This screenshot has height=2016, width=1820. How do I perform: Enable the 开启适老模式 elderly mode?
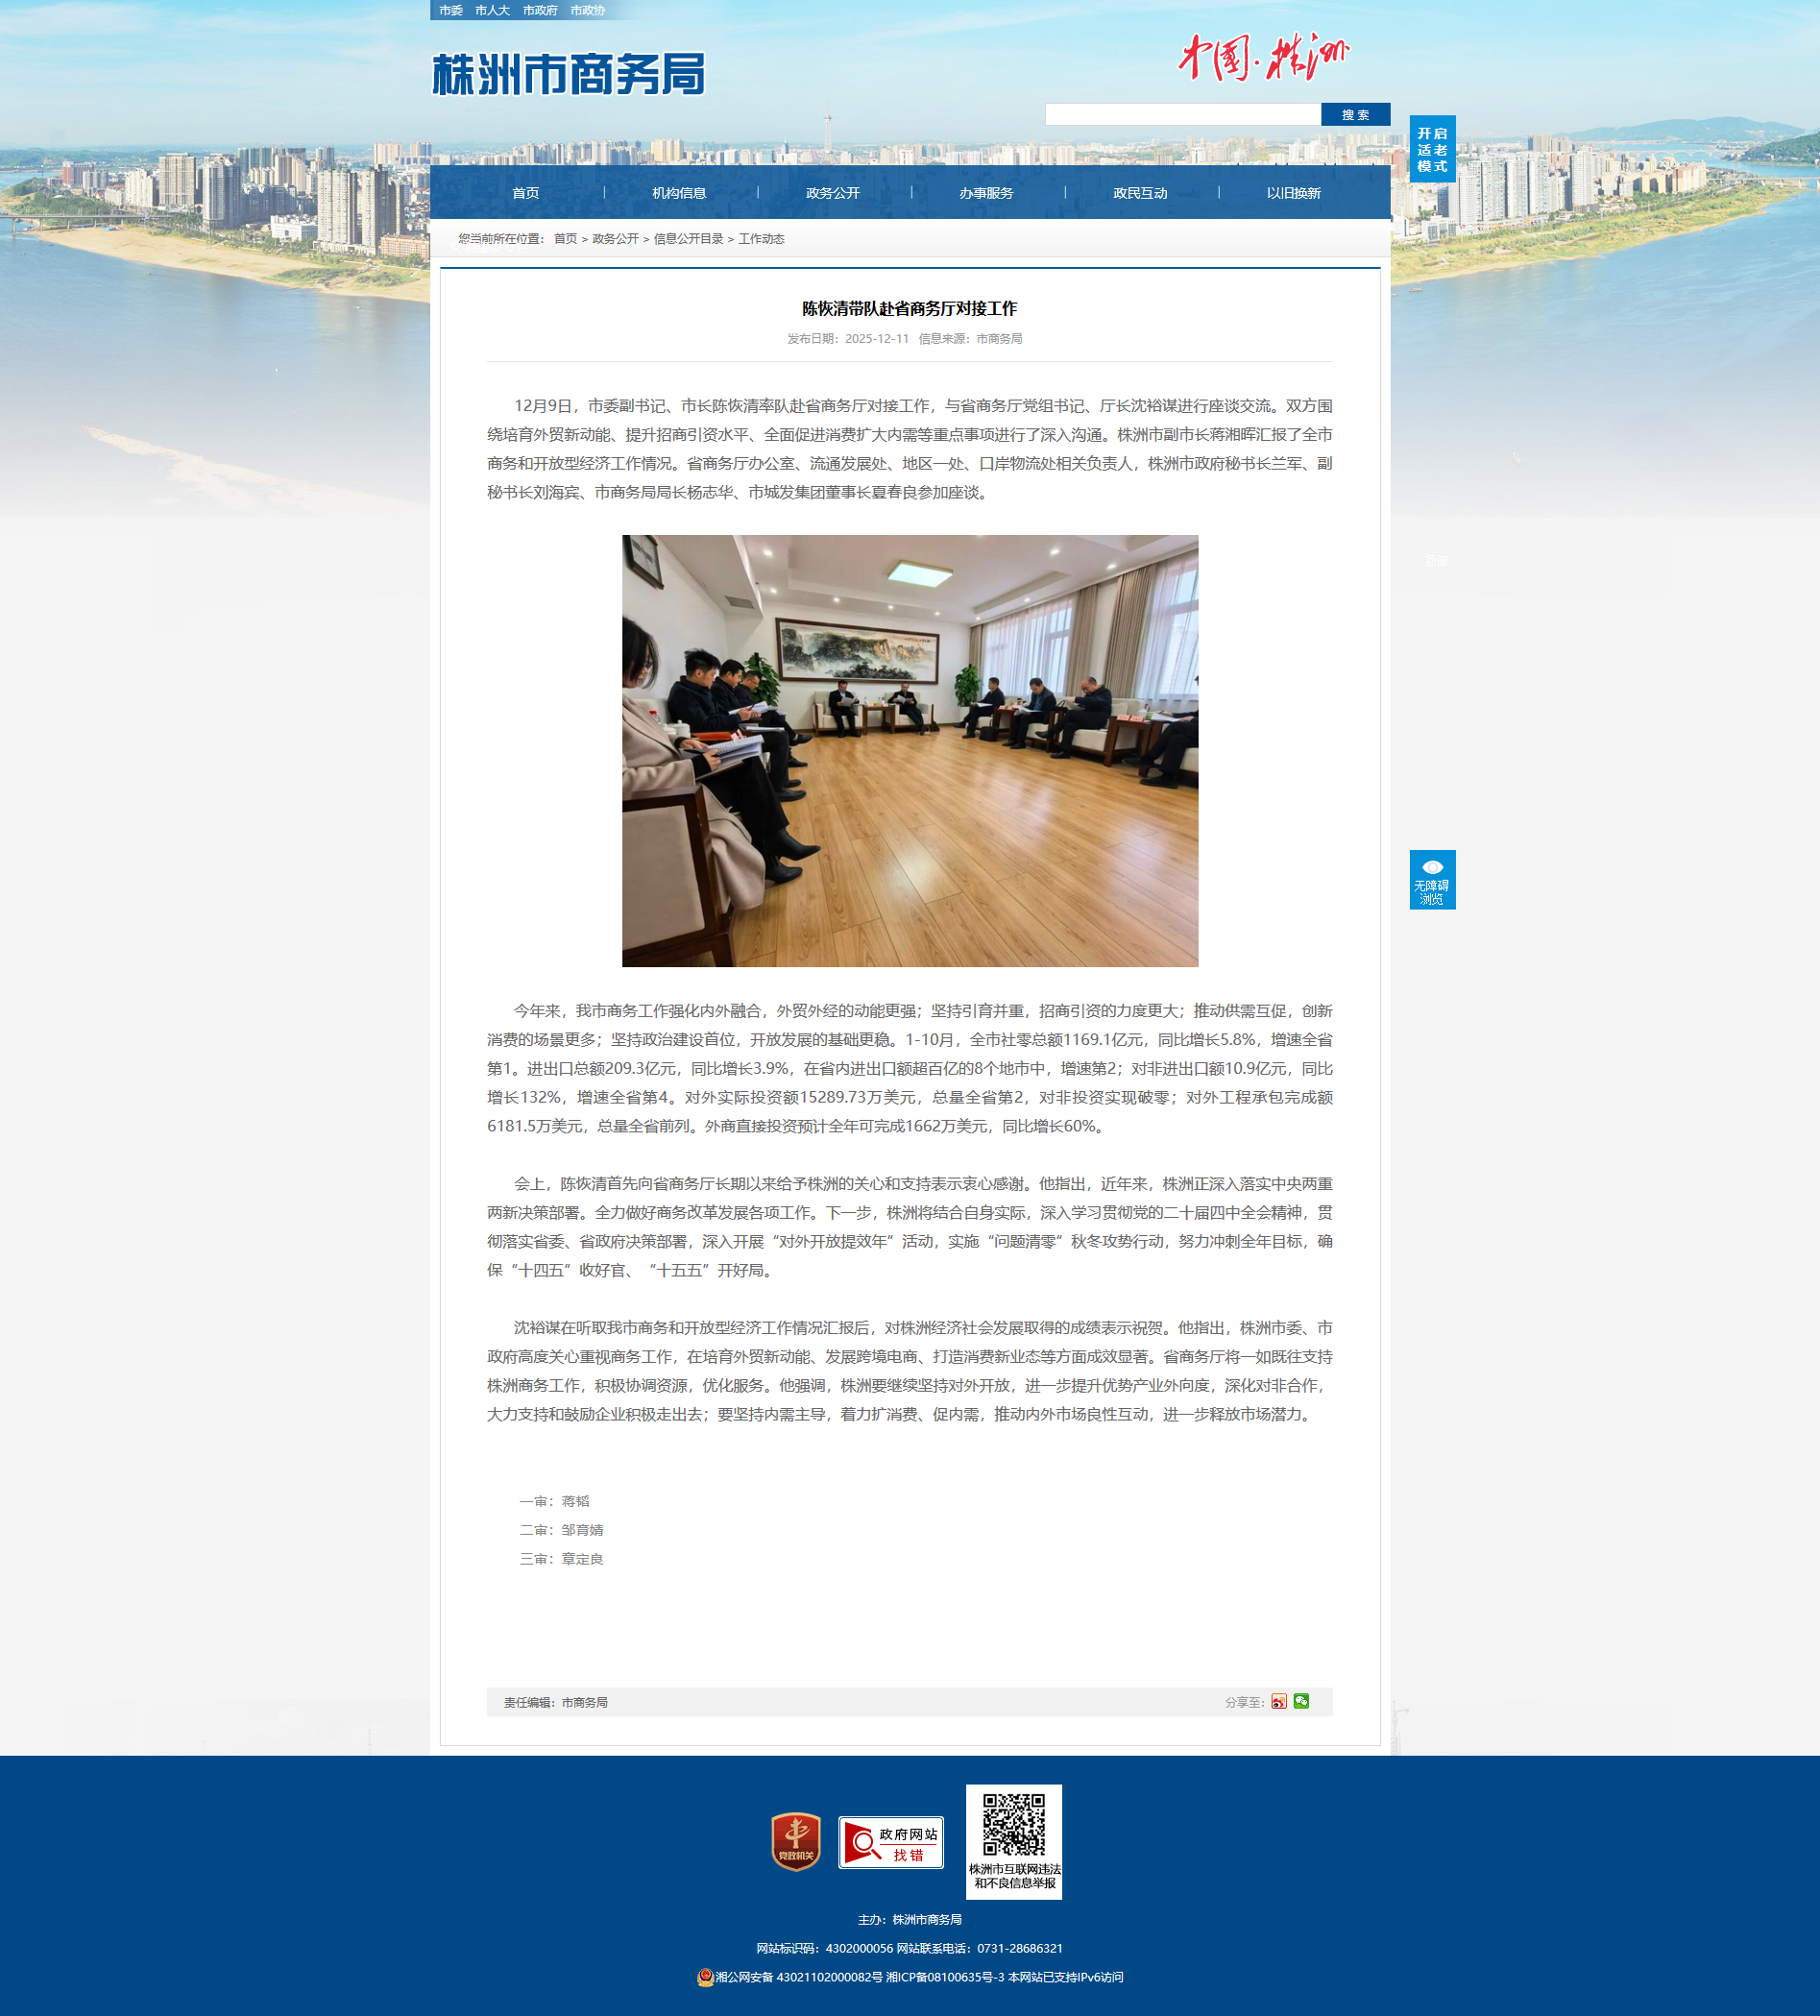coord(1432,149)
